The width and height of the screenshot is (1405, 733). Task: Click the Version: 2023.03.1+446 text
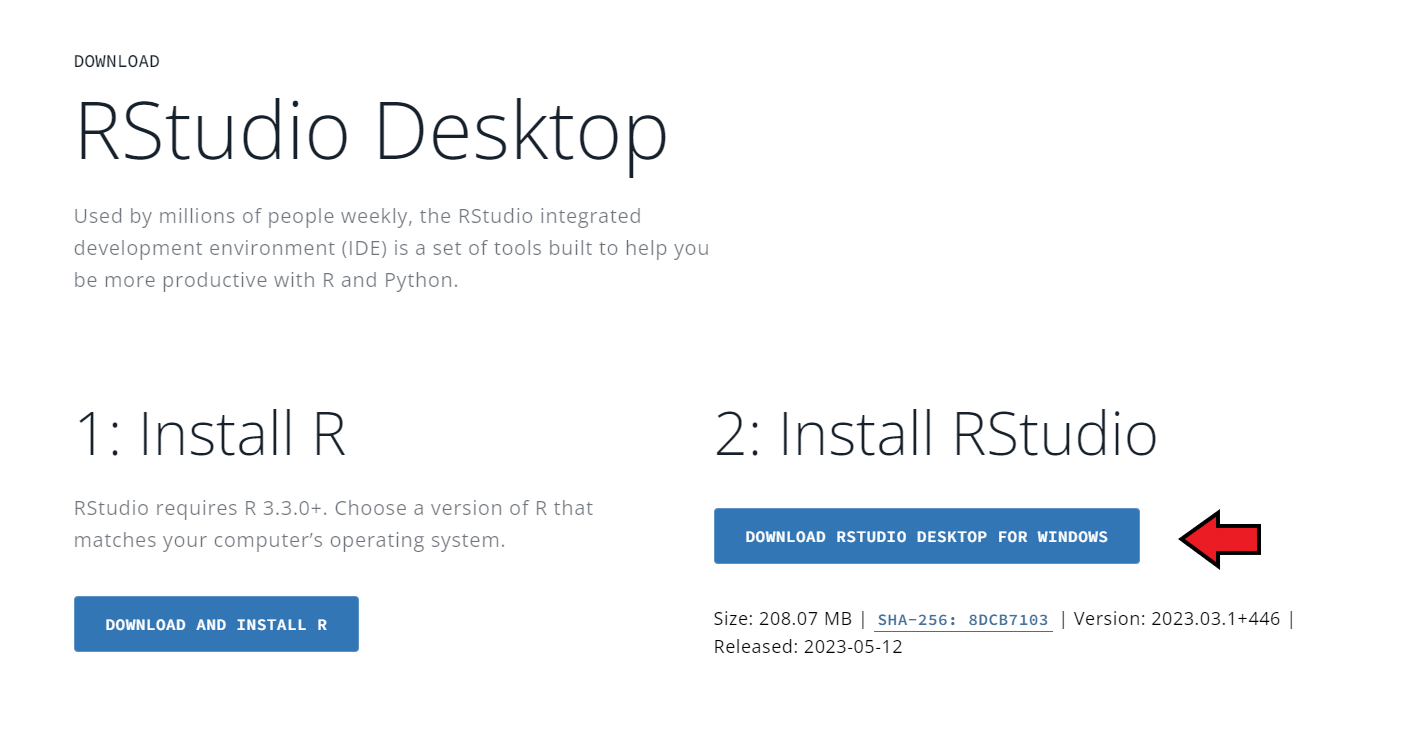tap(1176, 619)
